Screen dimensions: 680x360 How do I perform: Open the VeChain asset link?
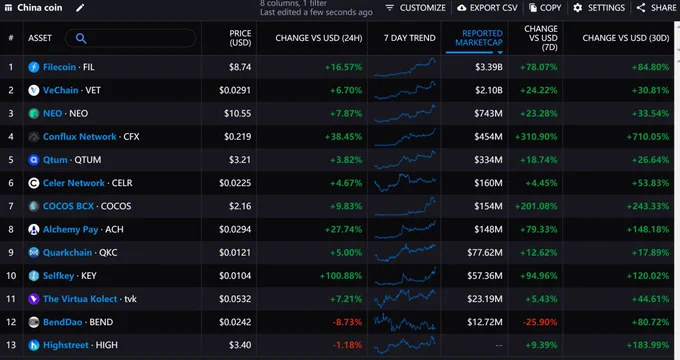61,90
